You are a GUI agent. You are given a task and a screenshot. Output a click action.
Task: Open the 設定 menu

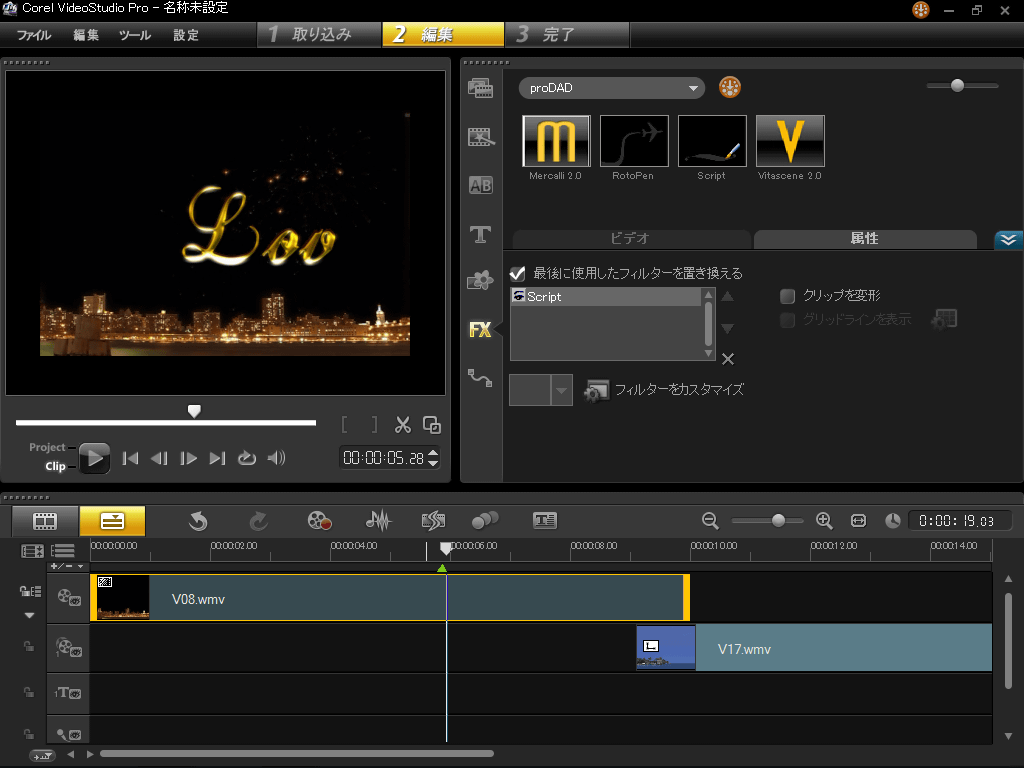tap(186, 35)
